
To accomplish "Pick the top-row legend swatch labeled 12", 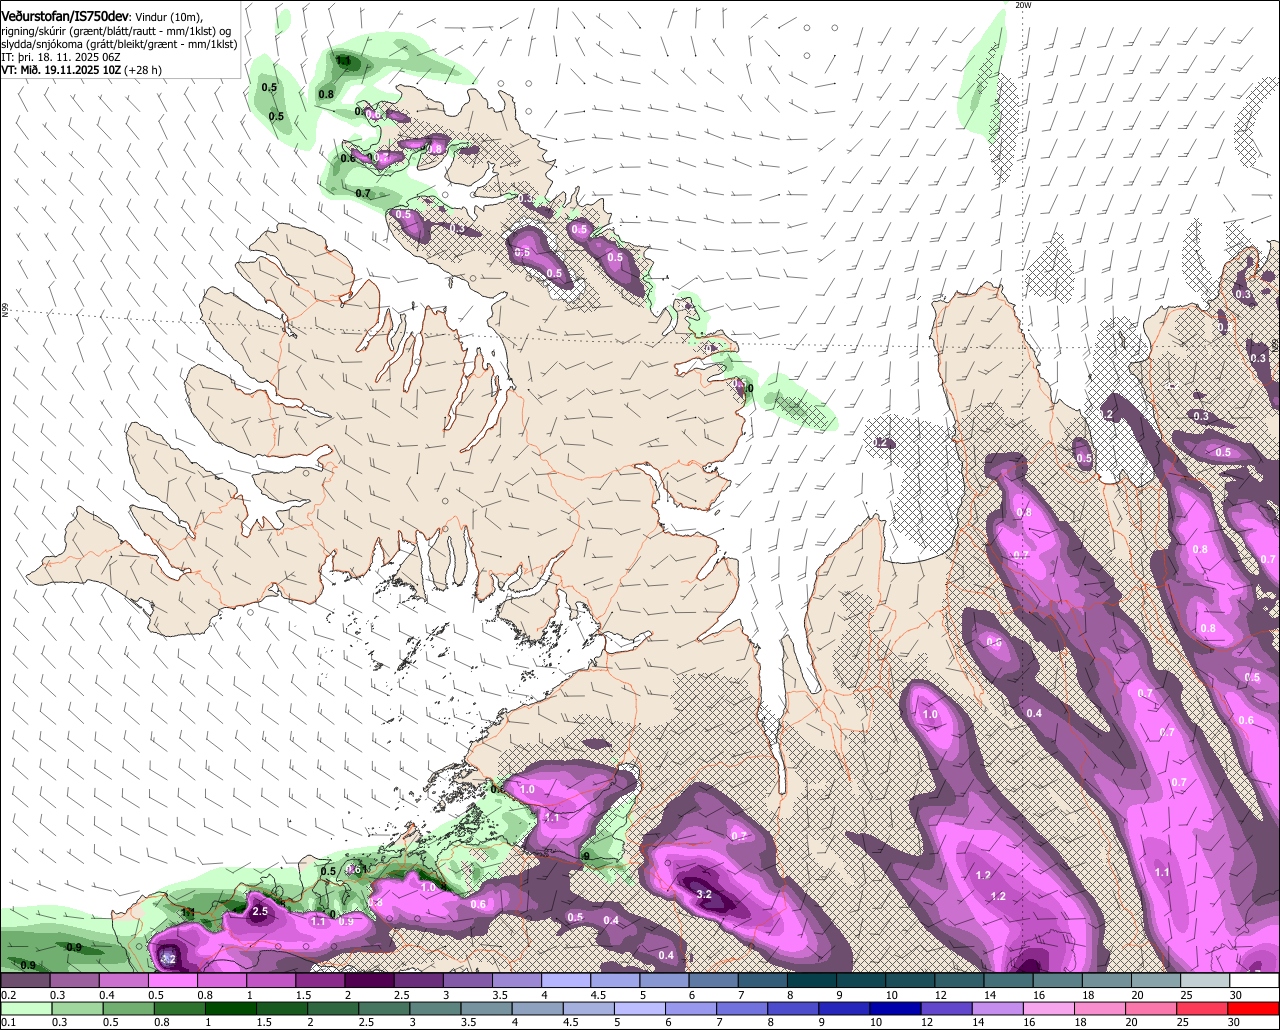I will [x=960, y=981].
